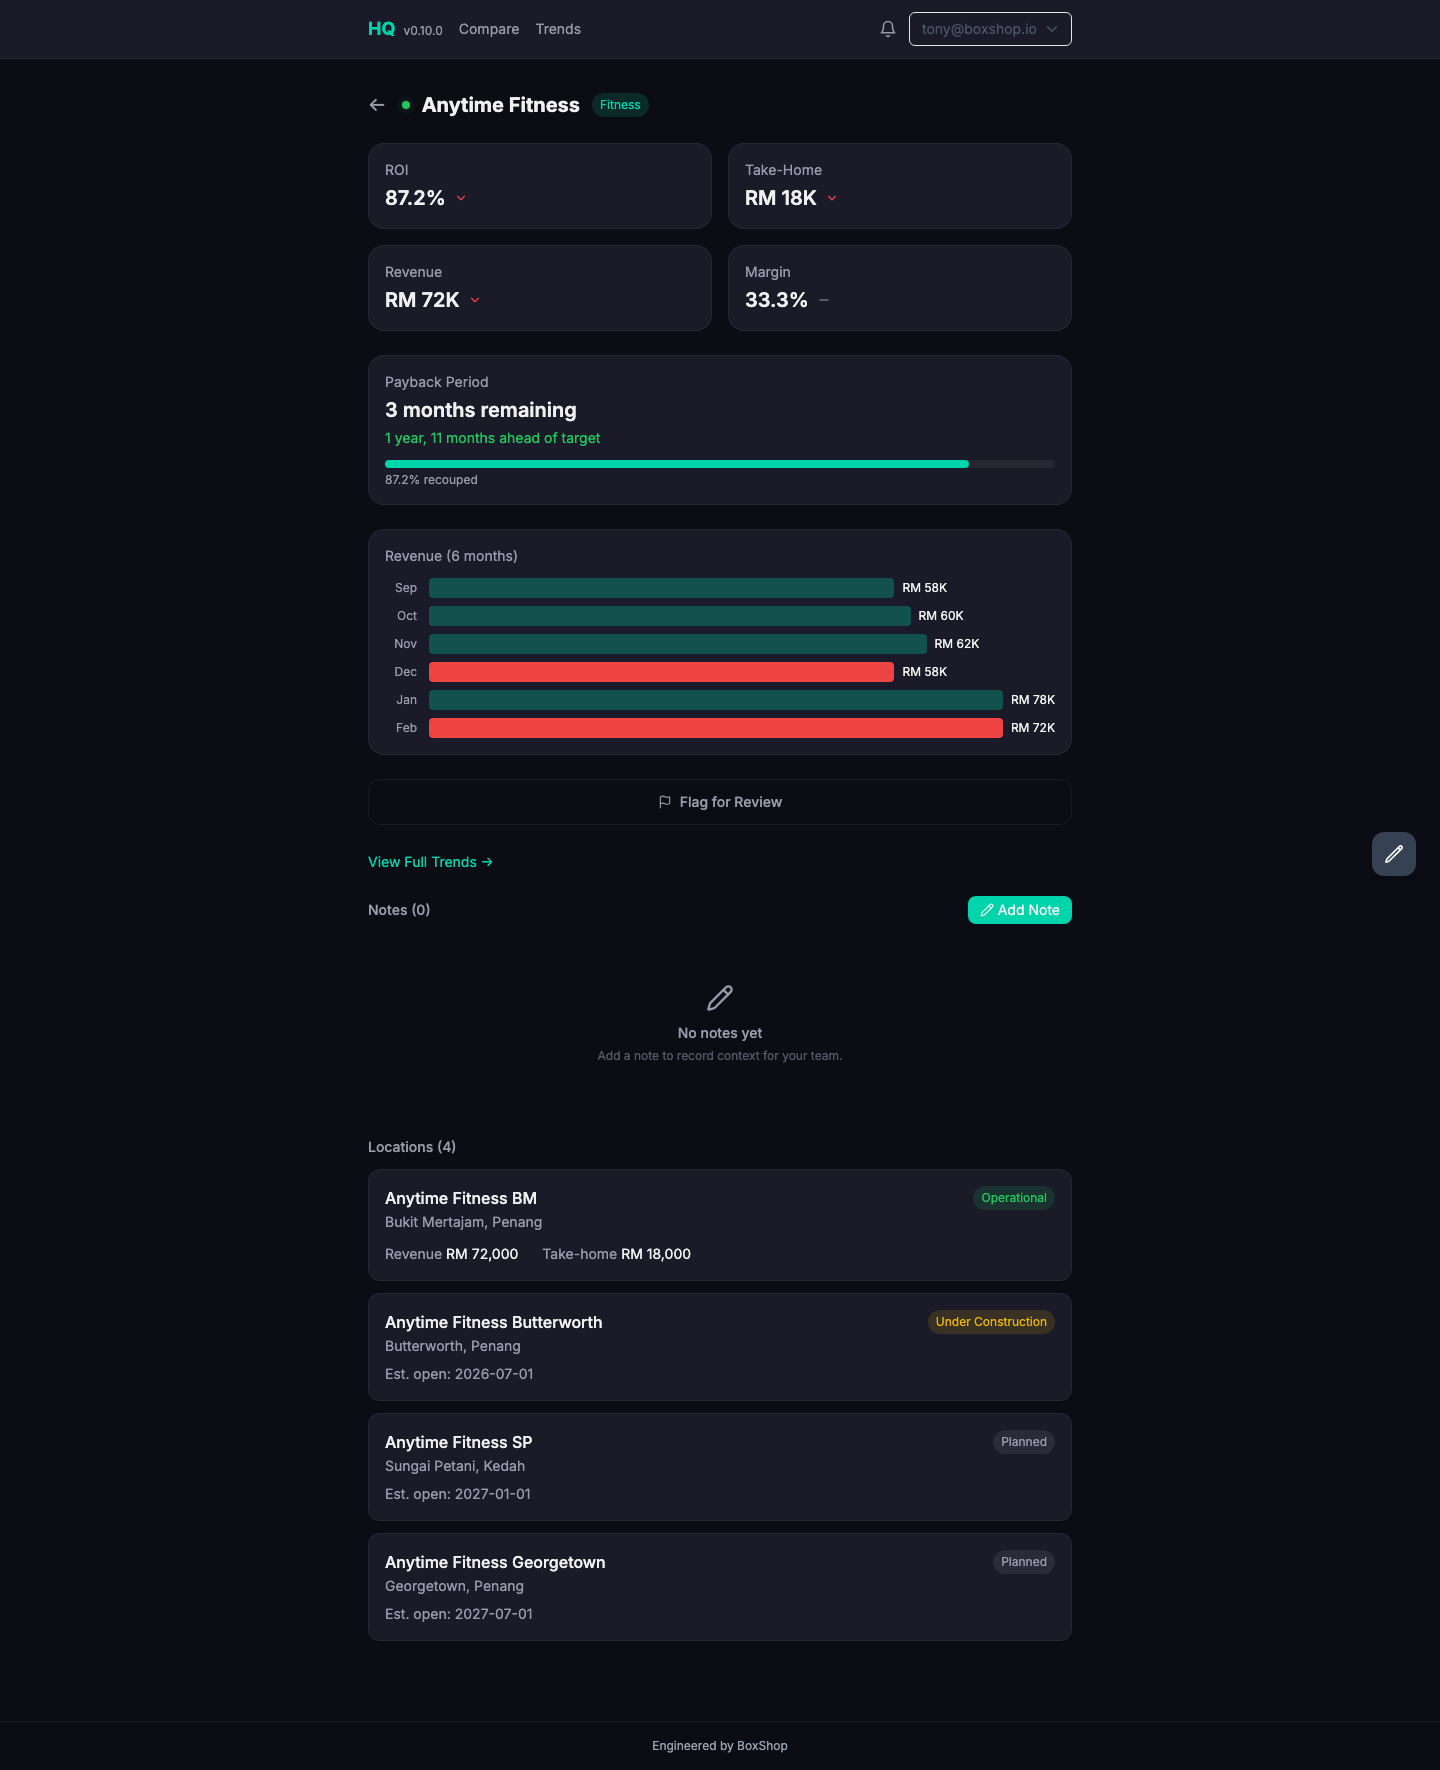Open the Anytime Fitness Butterworth location card
This screenshot has height=1770, width=1440.
click(720, 1347)
